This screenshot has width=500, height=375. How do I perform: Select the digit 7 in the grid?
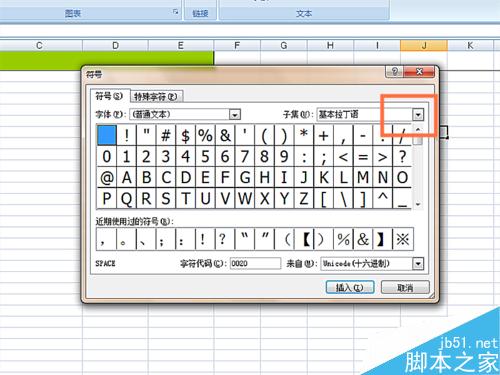pyautogui.click(x=245, y=157)
